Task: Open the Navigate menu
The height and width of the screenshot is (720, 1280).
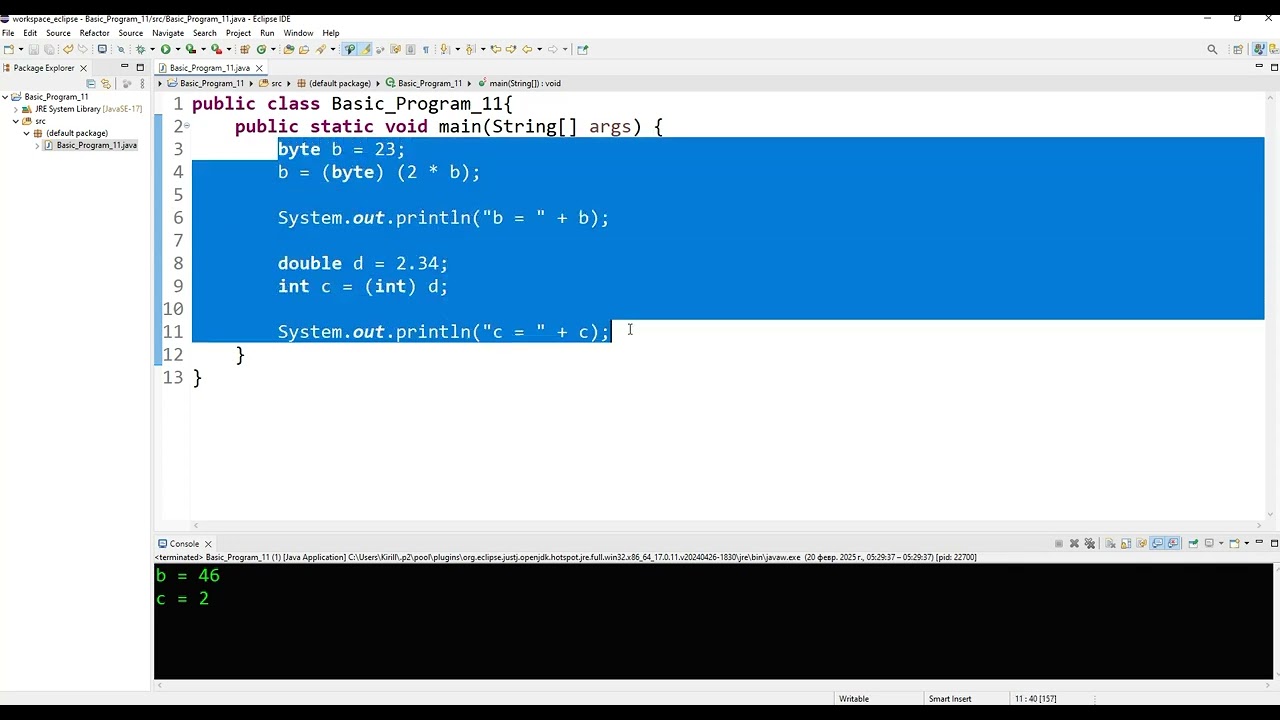Action: pyautogui.click(x=168, y=33)
